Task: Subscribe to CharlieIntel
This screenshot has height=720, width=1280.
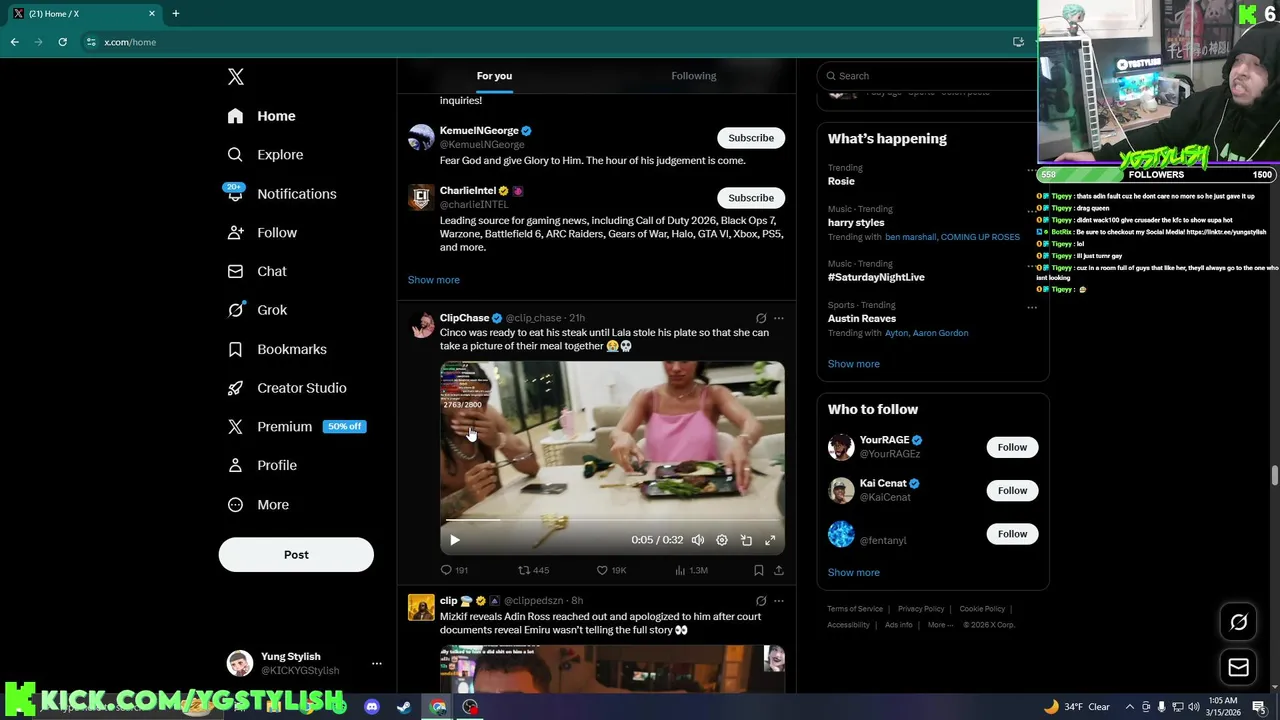Action: tap(751, 198)
